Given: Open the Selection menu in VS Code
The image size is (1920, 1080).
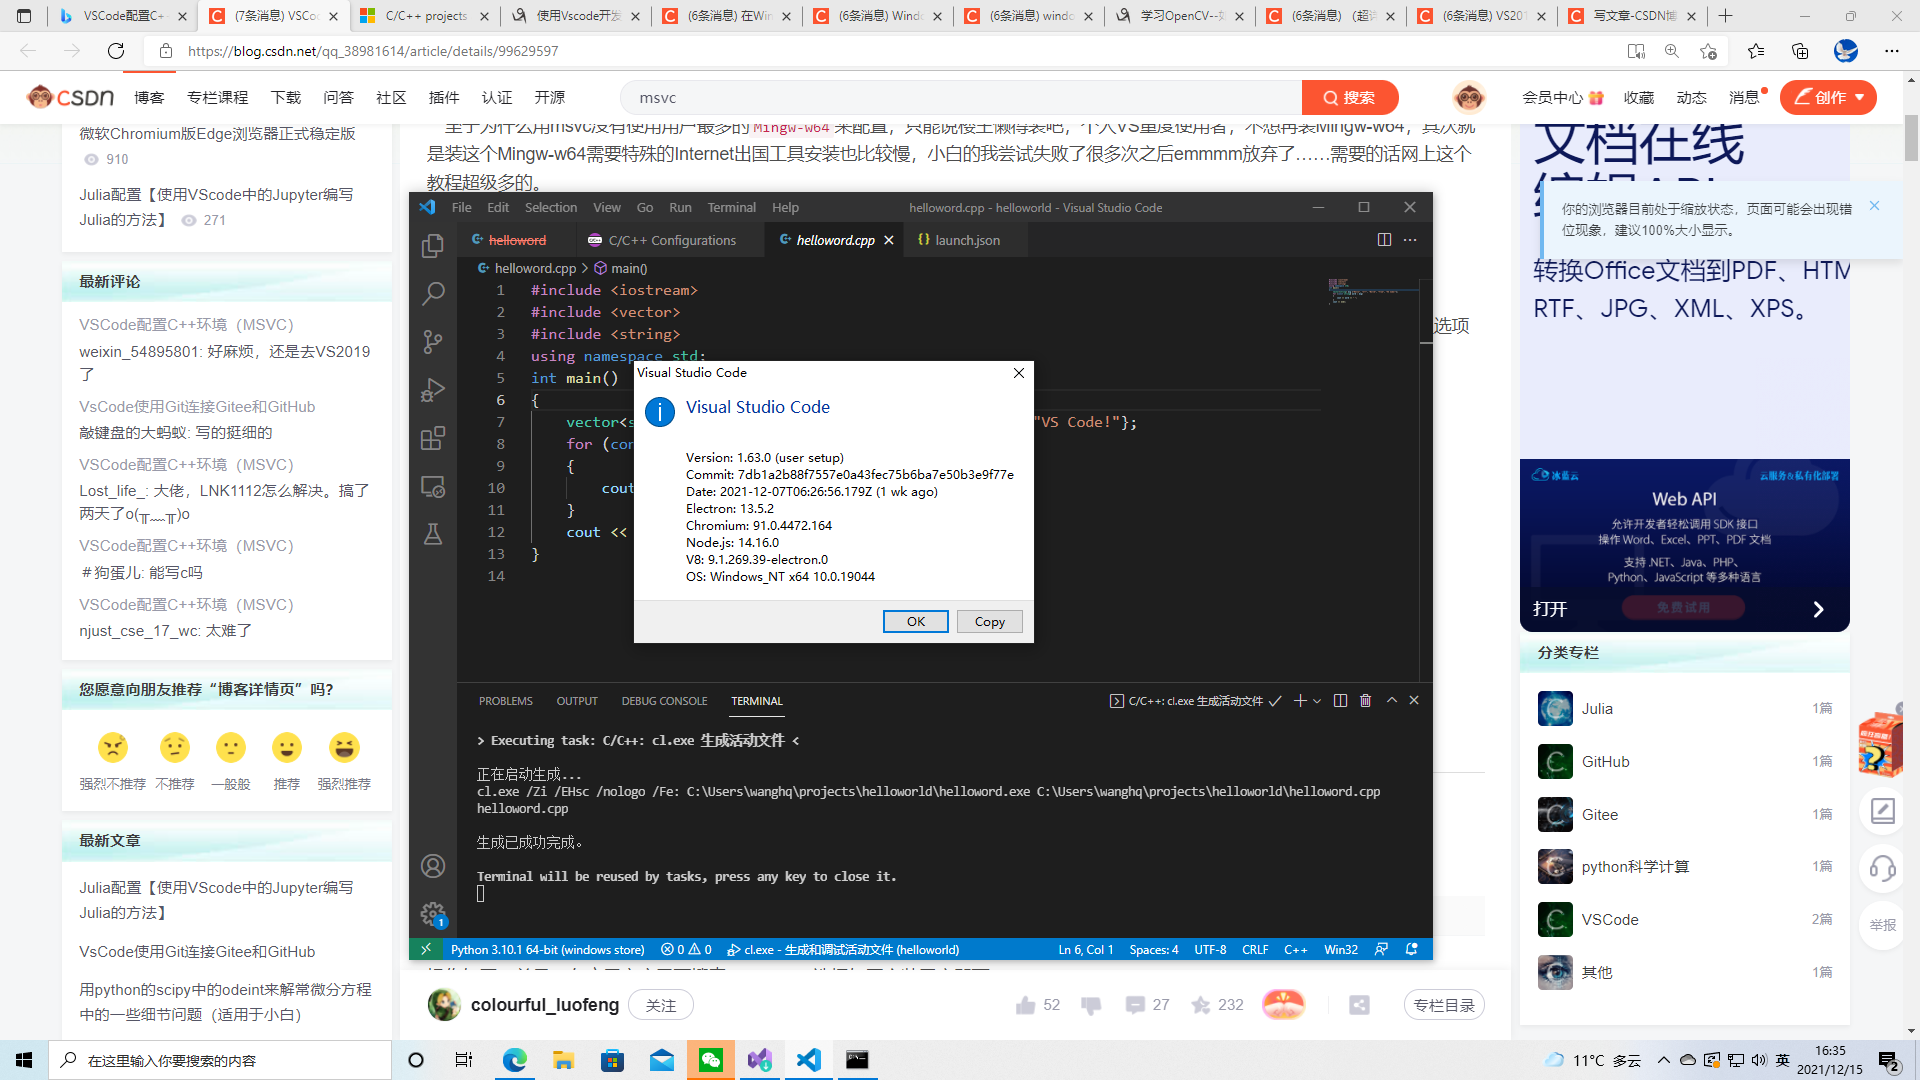Looking at the screenshot, I should pyautogui.click(x=551, y=207).
